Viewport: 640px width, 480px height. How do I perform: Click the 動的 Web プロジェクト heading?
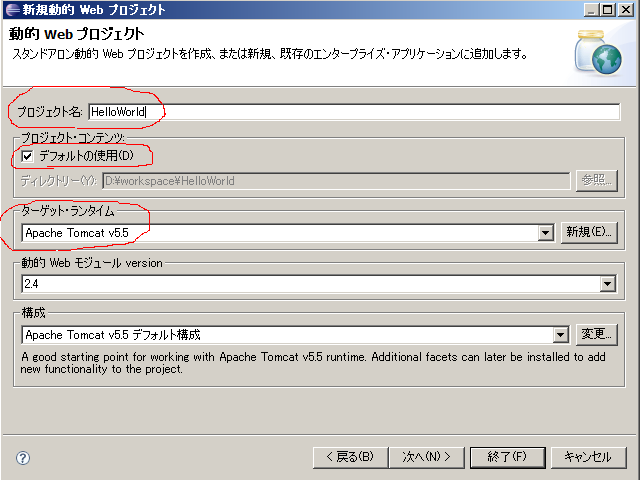76,34
